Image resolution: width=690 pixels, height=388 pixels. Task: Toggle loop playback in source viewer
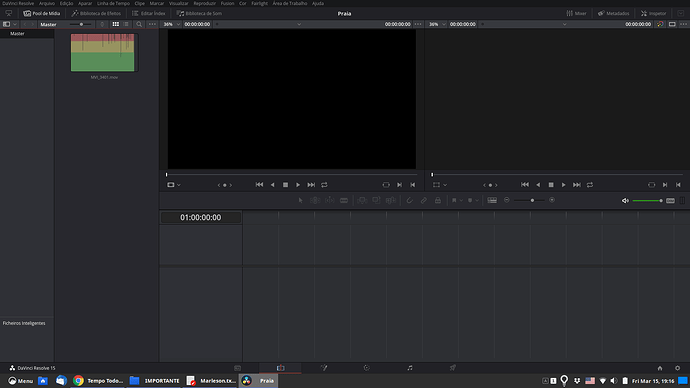(324, 185)
